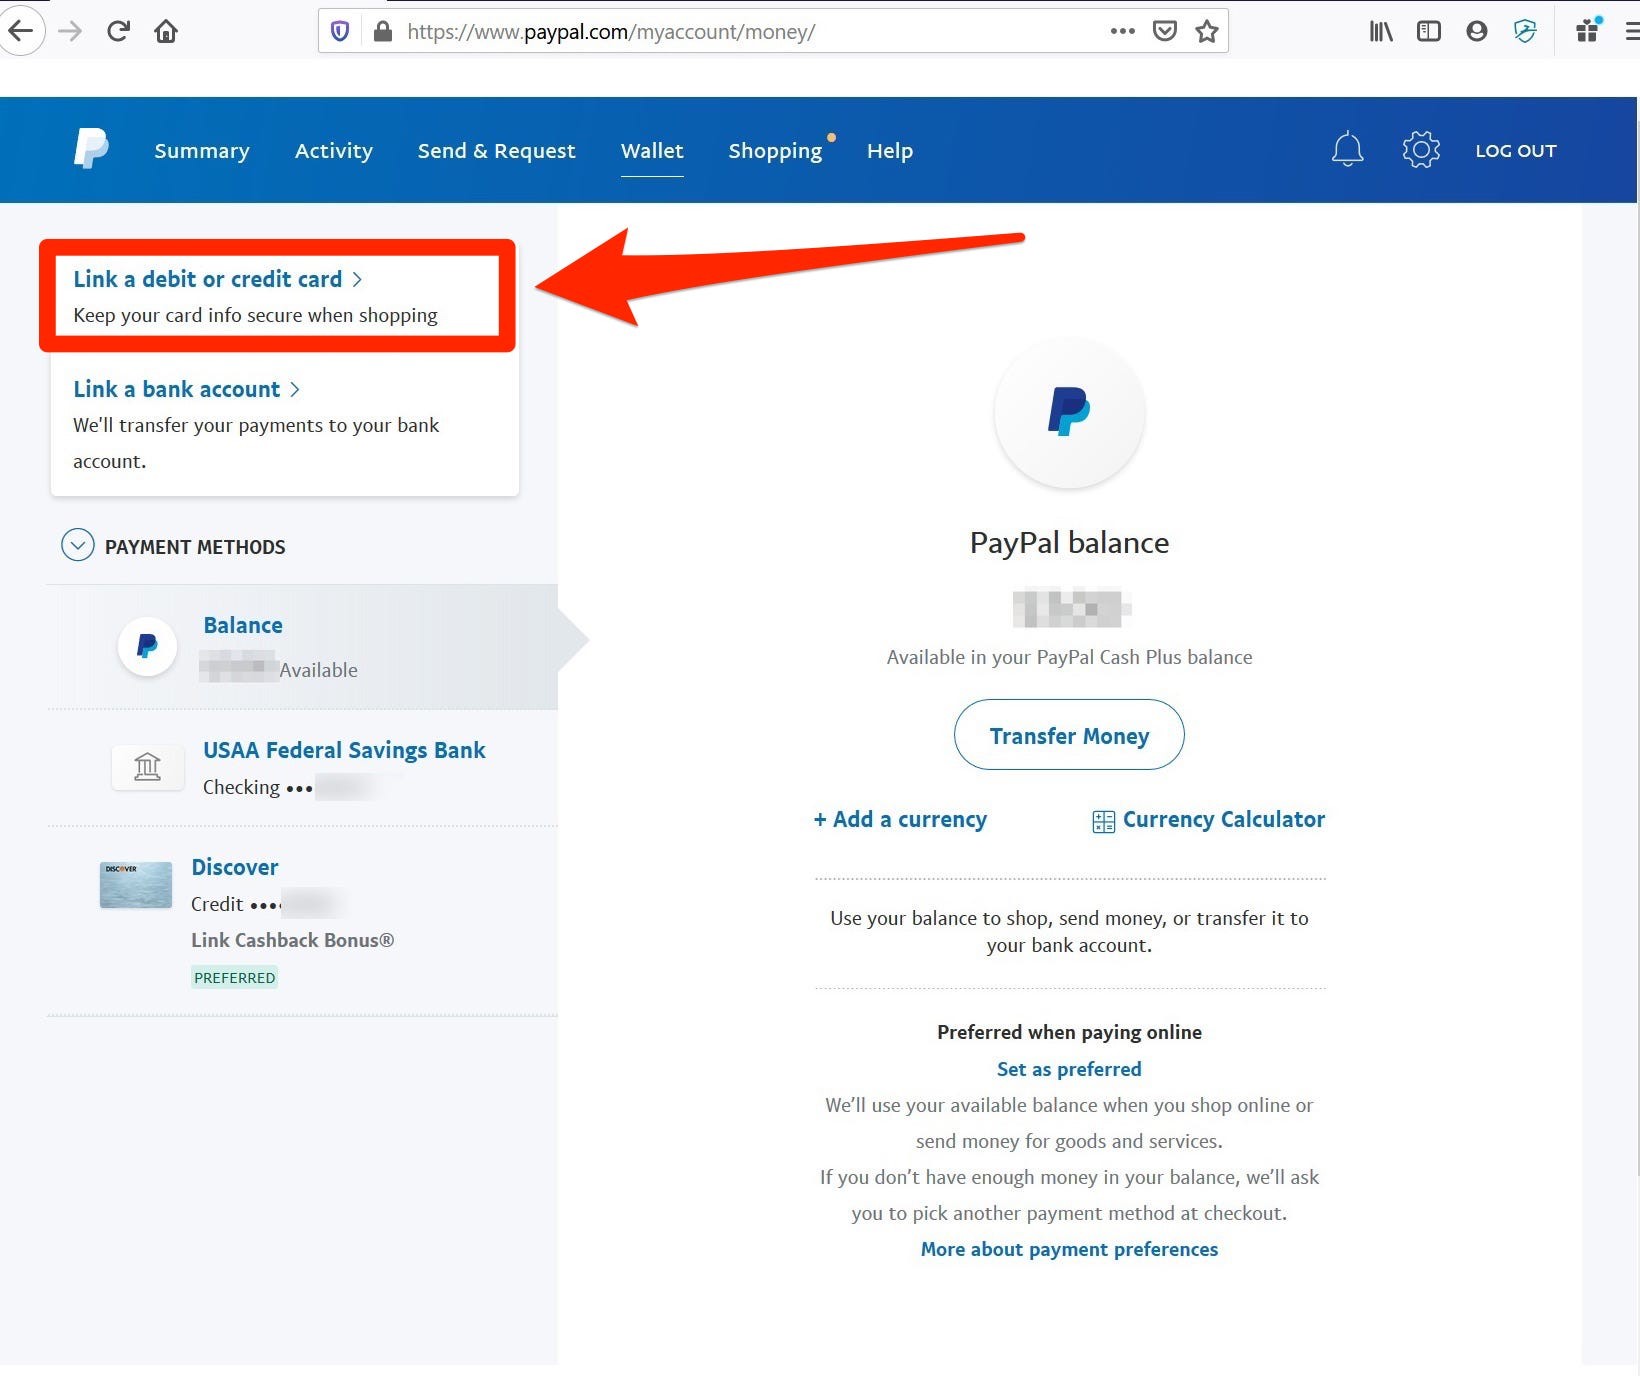The width and height of the screenshot is (1640, 1376).
Task: Open the browser home page icon
Action: pos(166,31)
